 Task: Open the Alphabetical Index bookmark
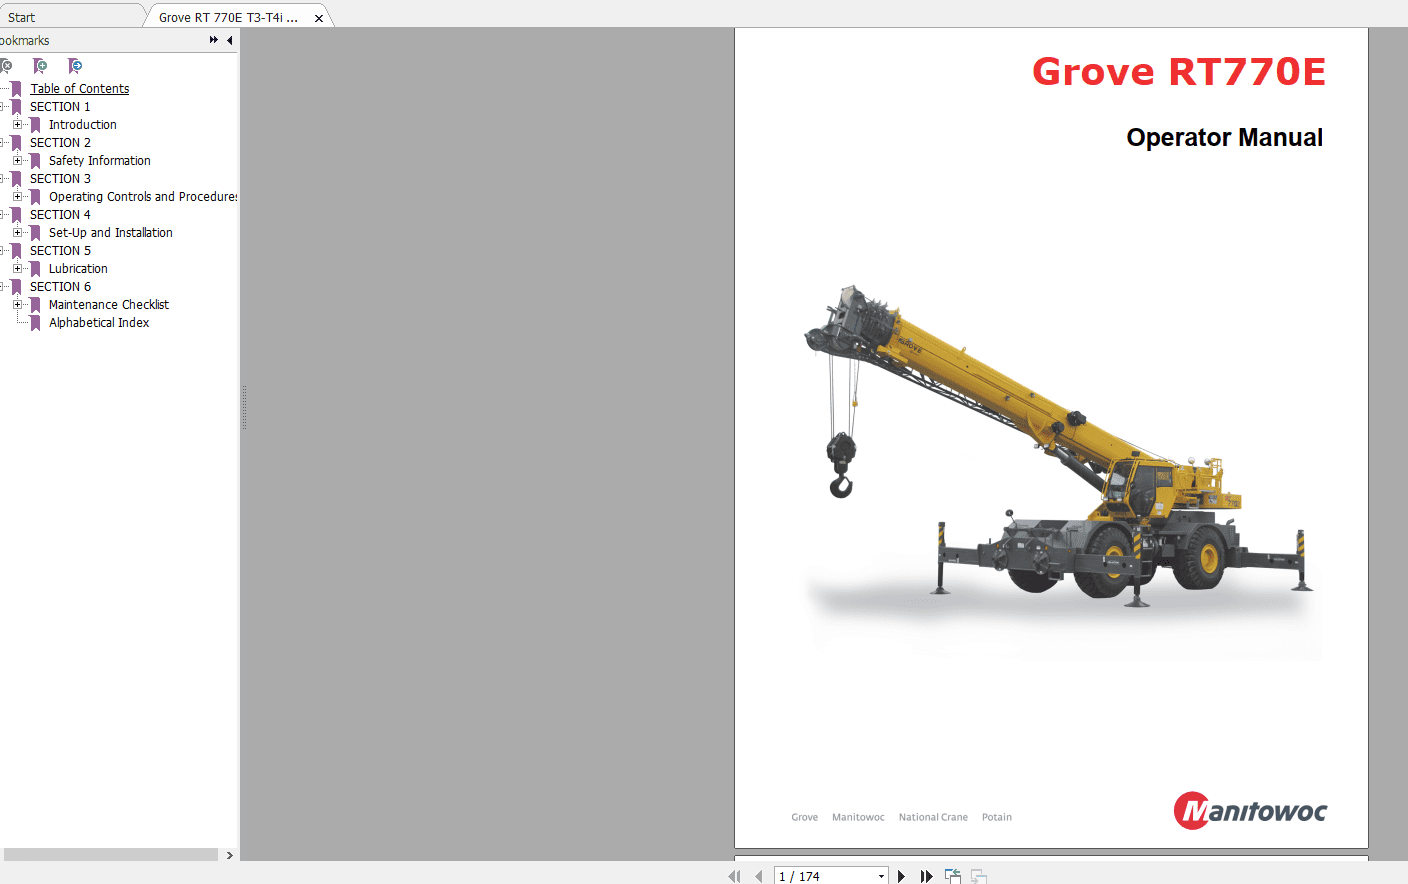[x=98, y=322]
